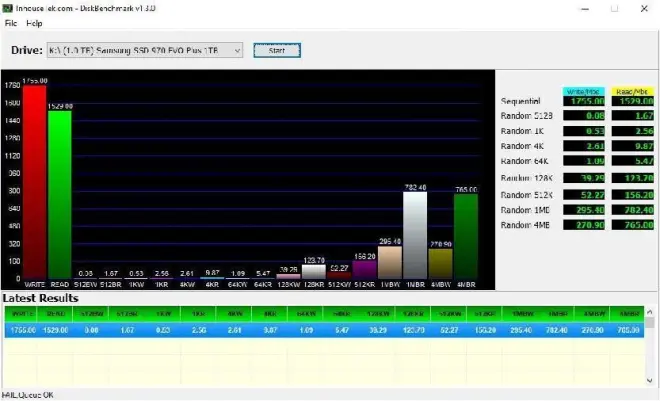This screenshot has width=660, height=401.
Task: Expand the Drive selection dropdown
Action: pyautogui.click(x=236, y=50)
